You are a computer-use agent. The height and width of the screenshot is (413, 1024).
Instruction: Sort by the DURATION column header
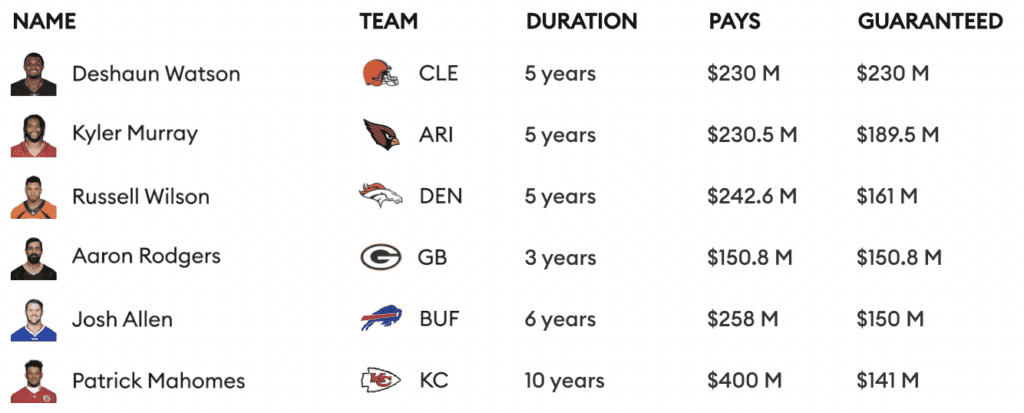pos(582,22)
